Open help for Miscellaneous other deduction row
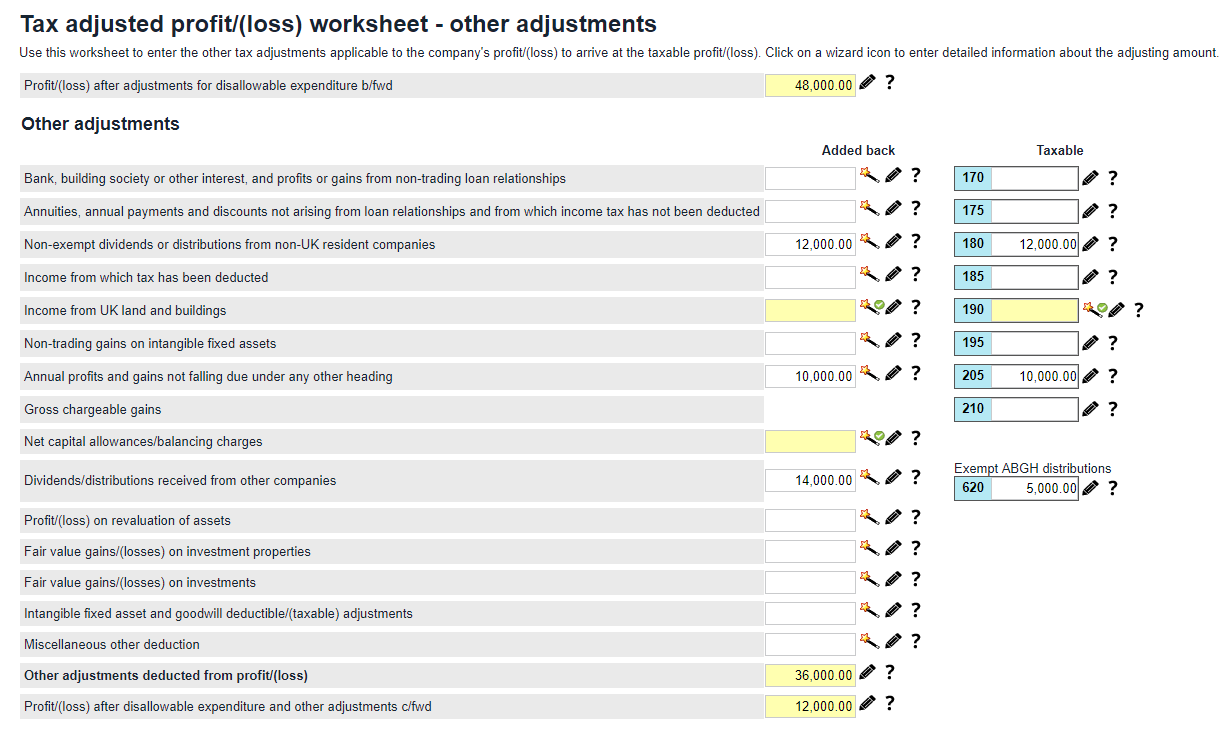 click(915, 641)
